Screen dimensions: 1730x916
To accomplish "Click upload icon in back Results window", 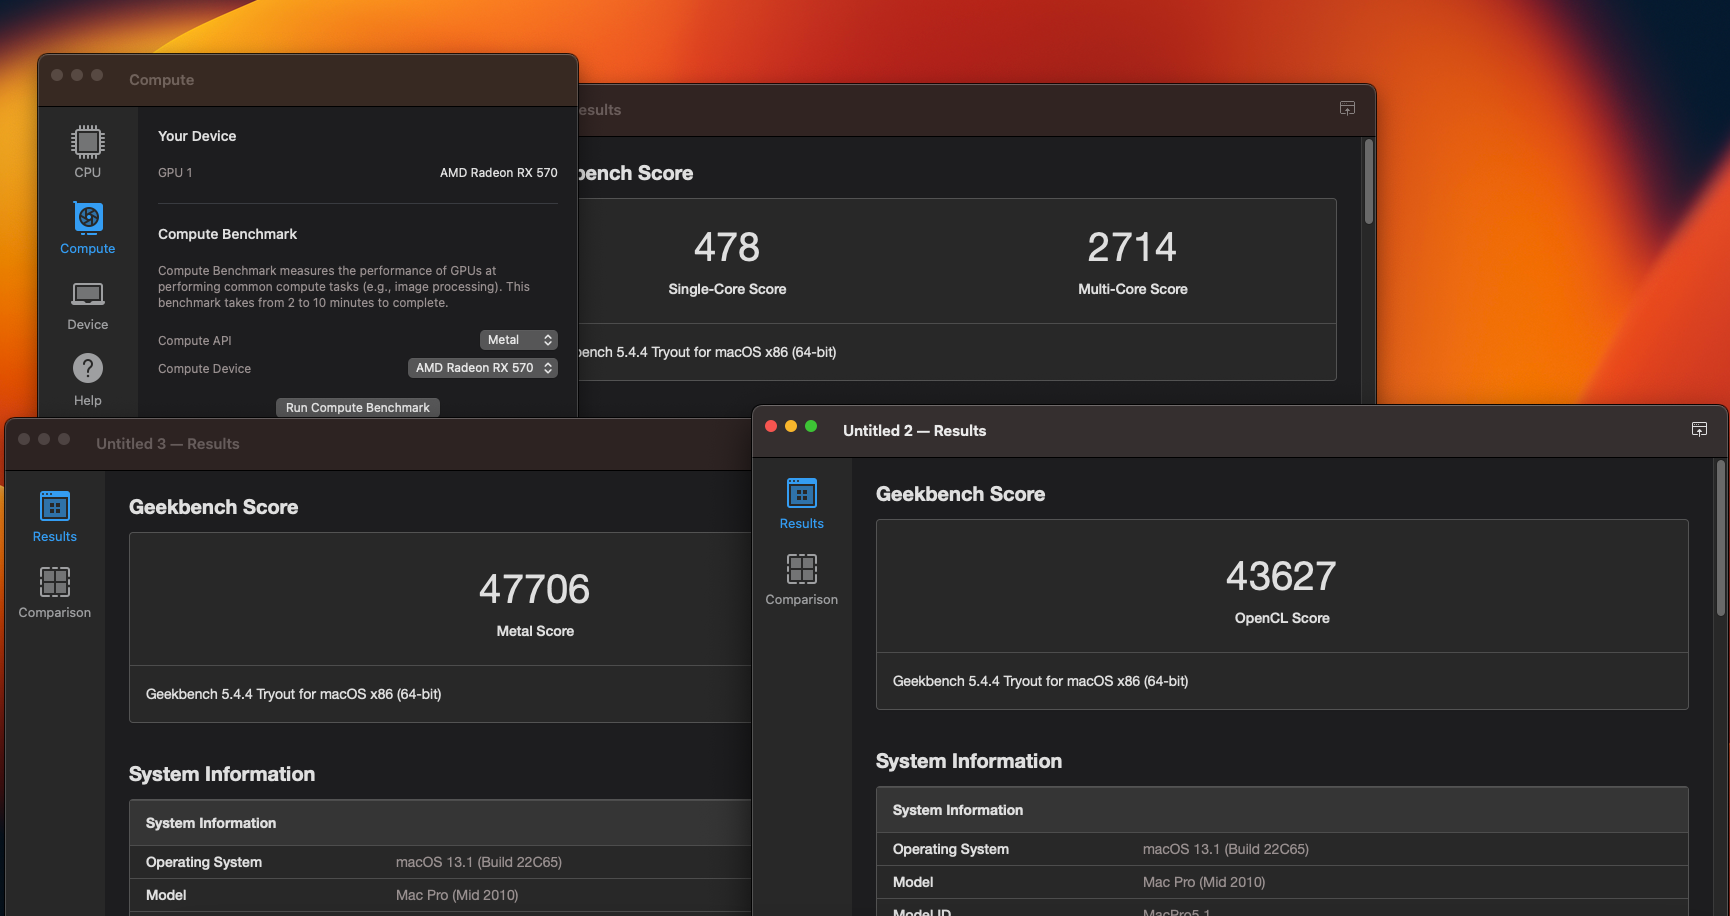I will 1347,108.
